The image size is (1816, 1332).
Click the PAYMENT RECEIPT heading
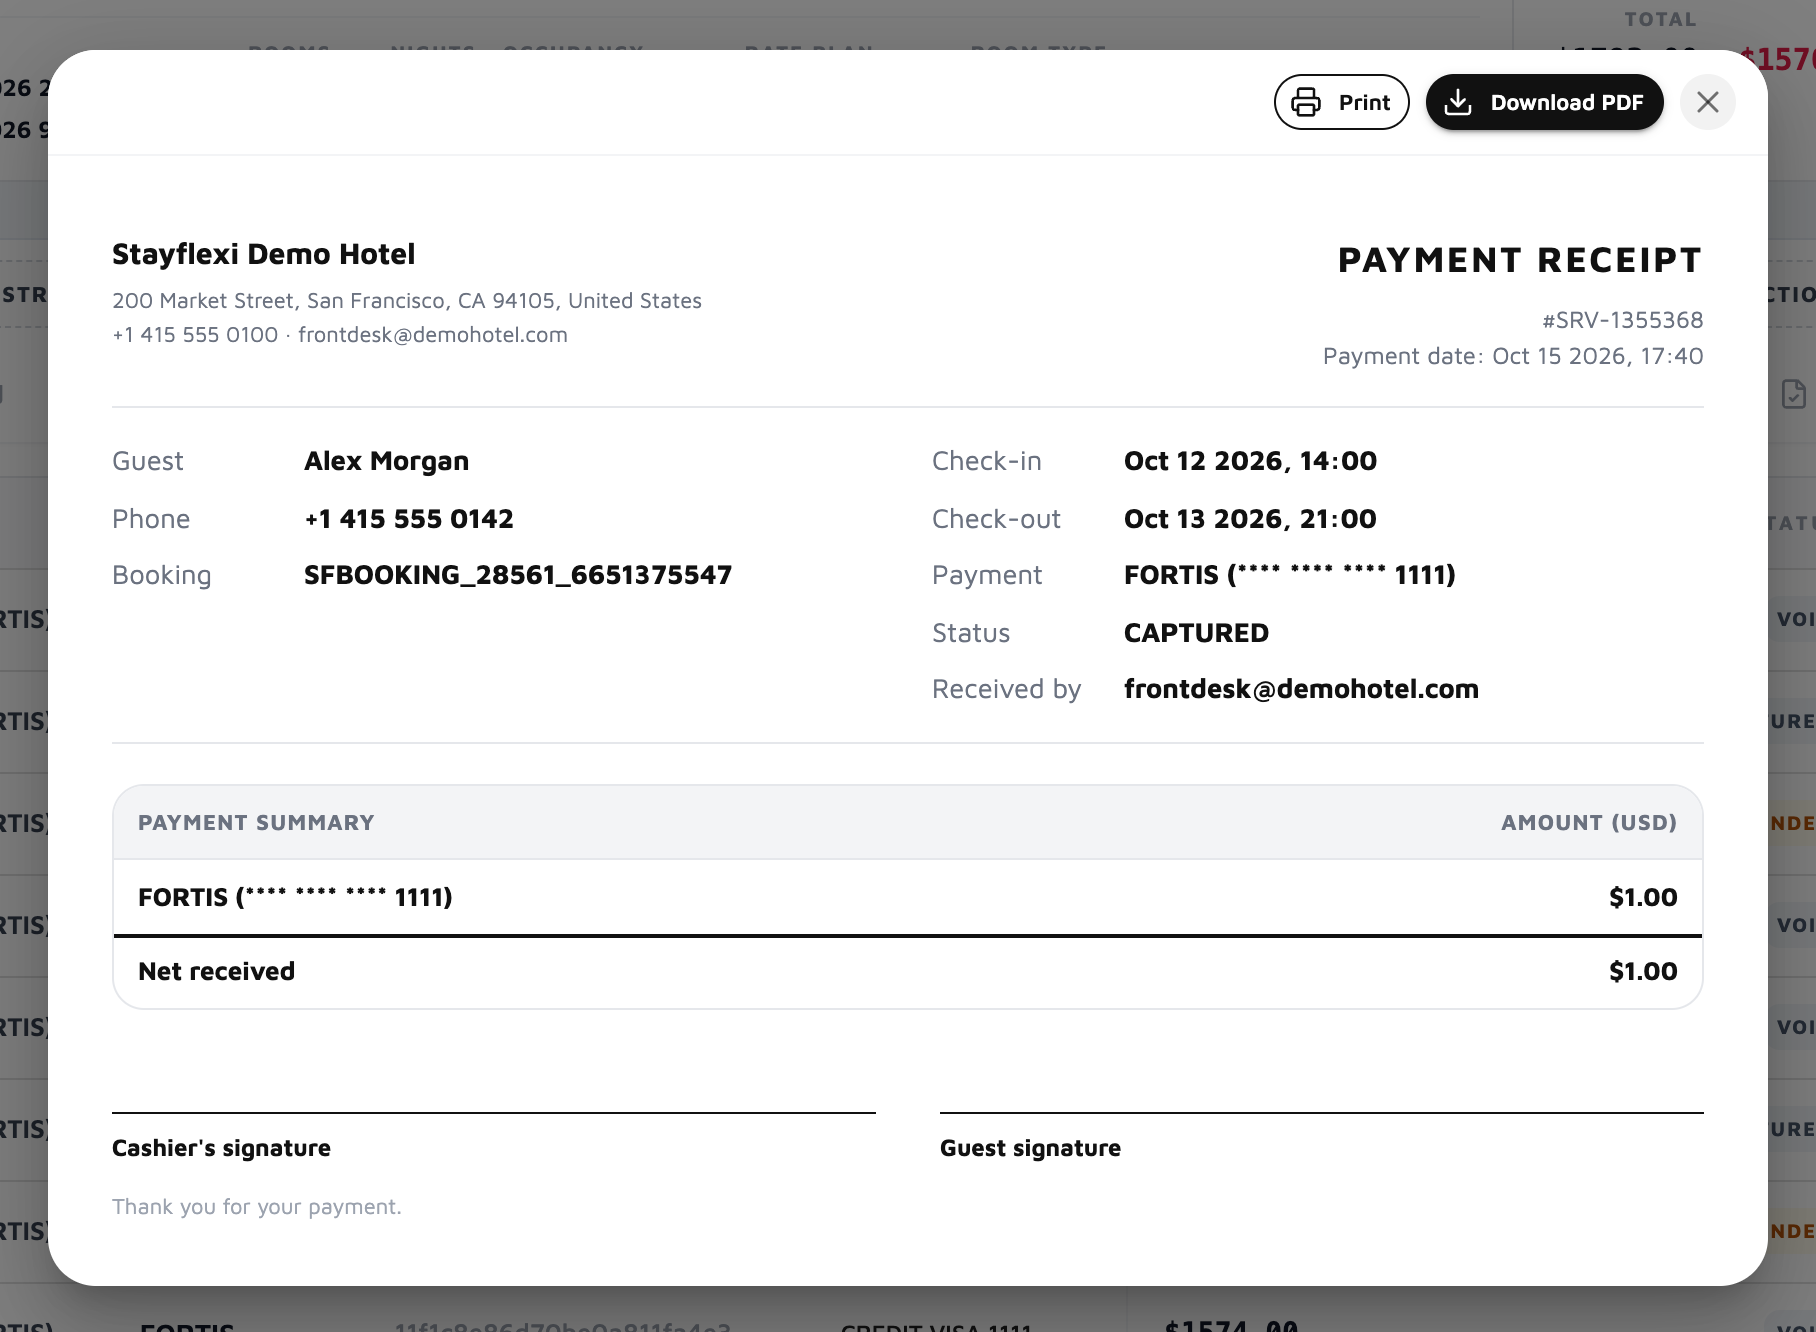click(x=1520, y=260)
